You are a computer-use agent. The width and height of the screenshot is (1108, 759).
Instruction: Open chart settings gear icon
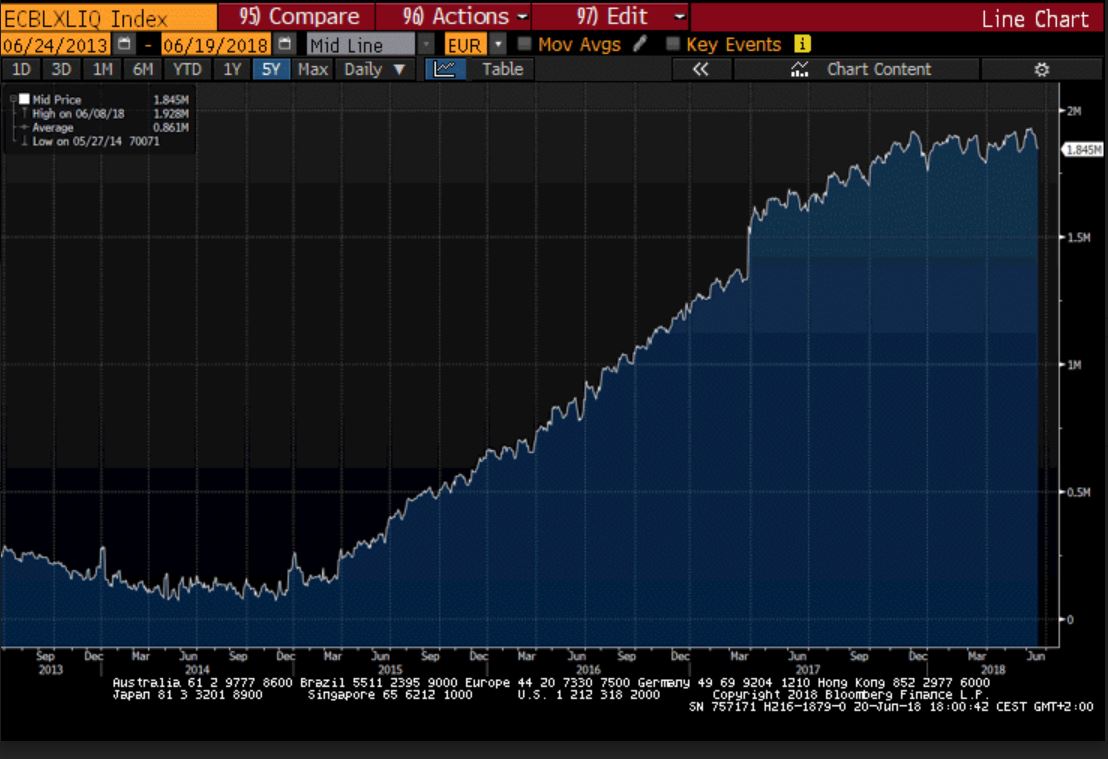click(1041, 69)
